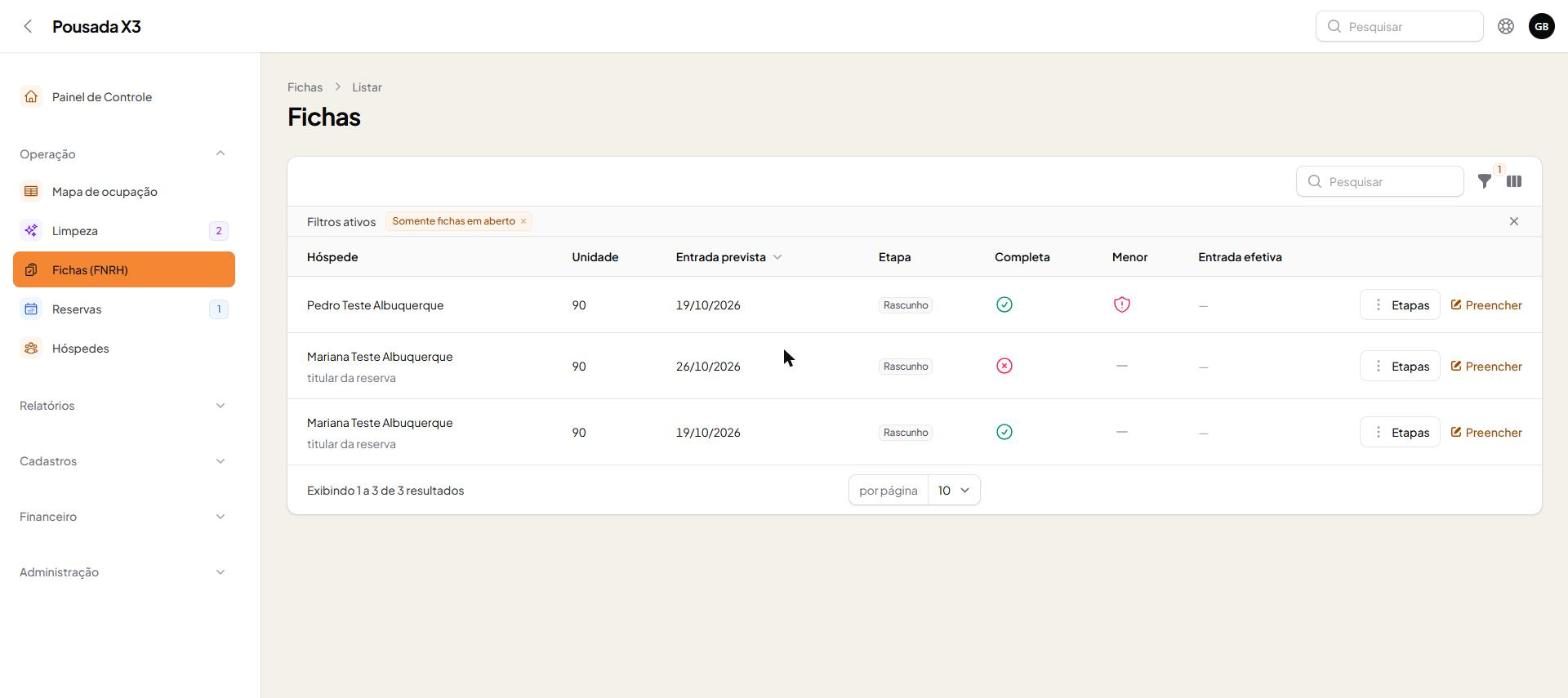Viewport: 1568px width, 698px height.
Task: Click minor warning shield for Pedro
Action: 1121,305
